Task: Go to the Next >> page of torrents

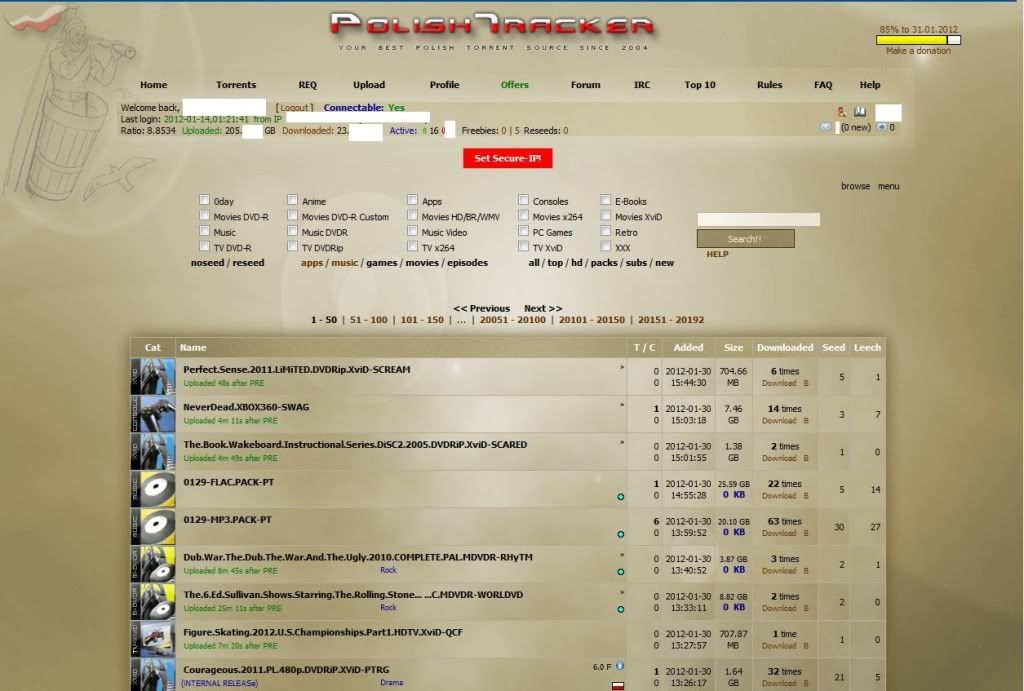Action: point(543,308)
